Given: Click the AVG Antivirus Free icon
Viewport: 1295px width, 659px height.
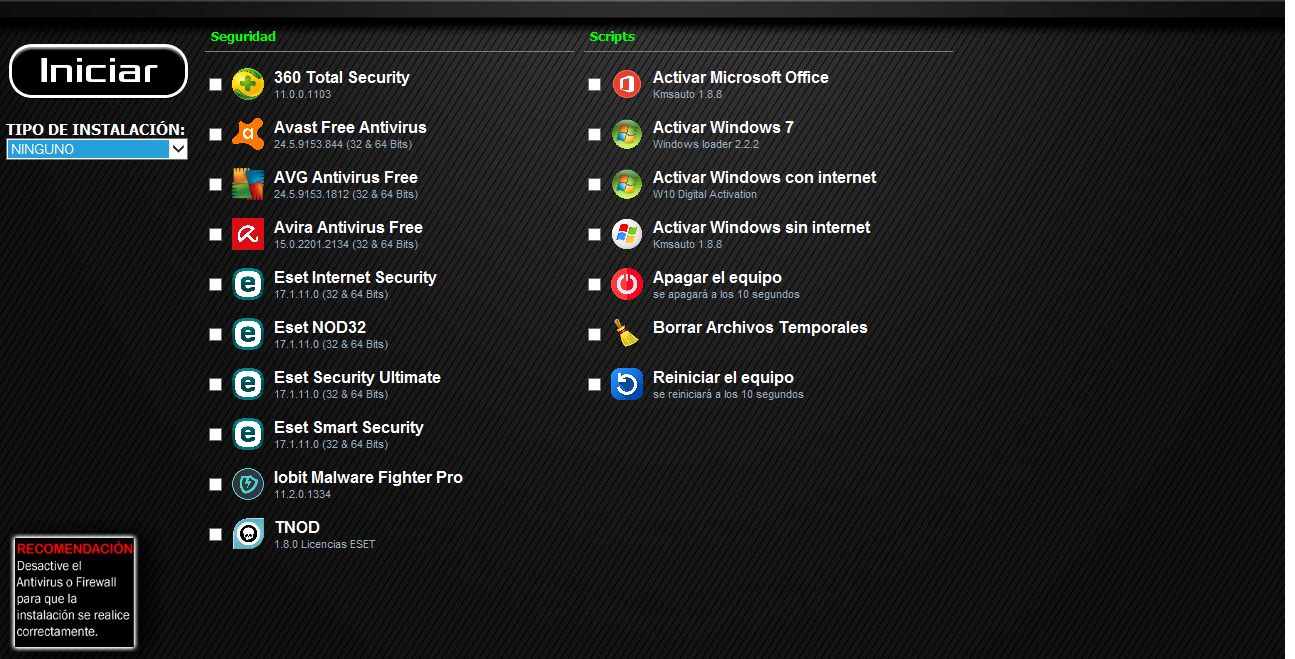Looking at the screenshot, I should tap(247, 184).
